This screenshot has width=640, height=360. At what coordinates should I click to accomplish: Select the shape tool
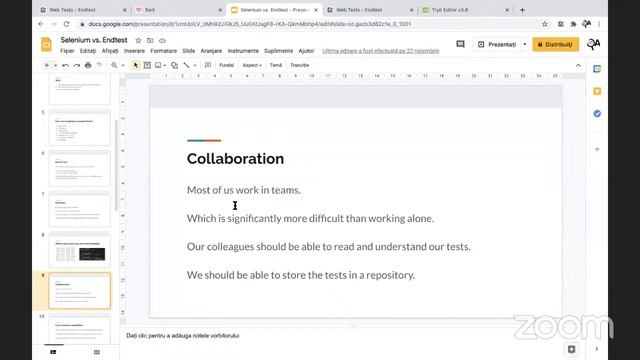pyautogui.click(x=174, y=65)
